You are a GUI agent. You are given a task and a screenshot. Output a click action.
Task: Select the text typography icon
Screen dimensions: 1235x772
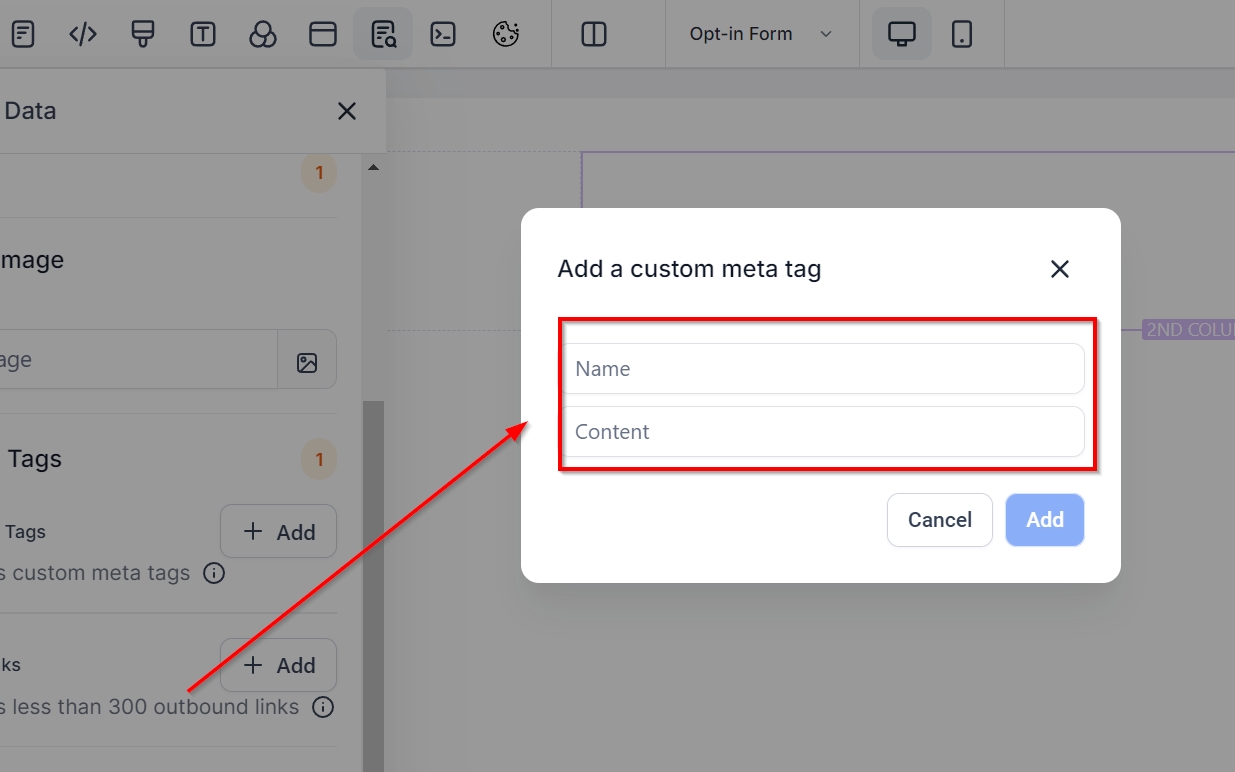click(203, 34)
